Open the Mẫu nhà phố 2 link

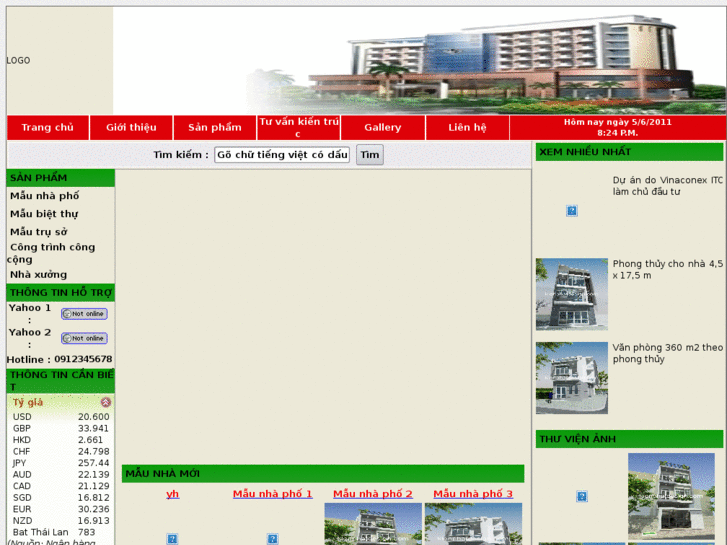[x=373, y=494]
